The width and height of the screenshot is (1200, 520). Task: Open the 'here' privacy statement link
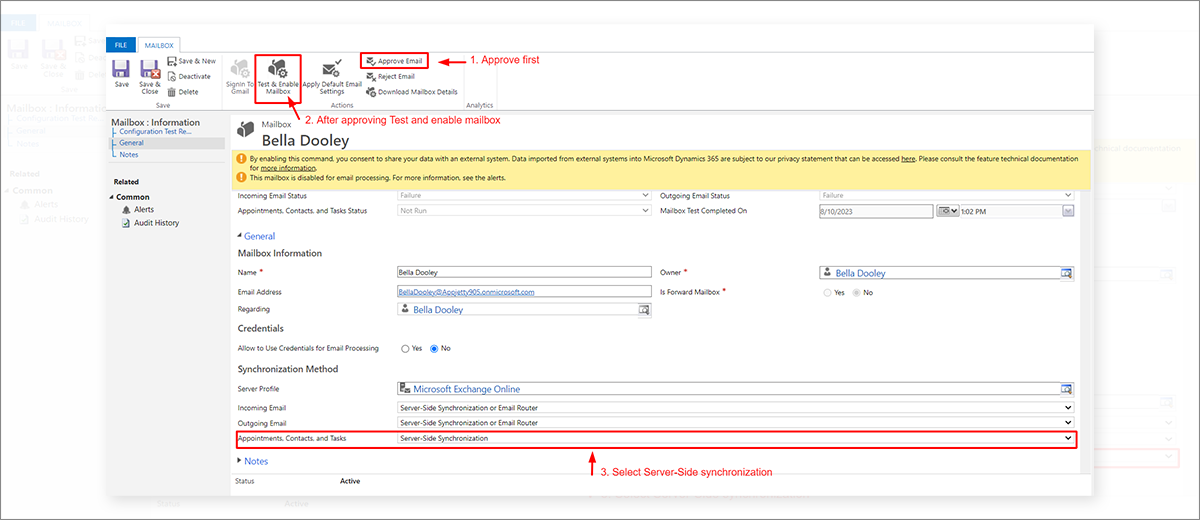(908, 159)
